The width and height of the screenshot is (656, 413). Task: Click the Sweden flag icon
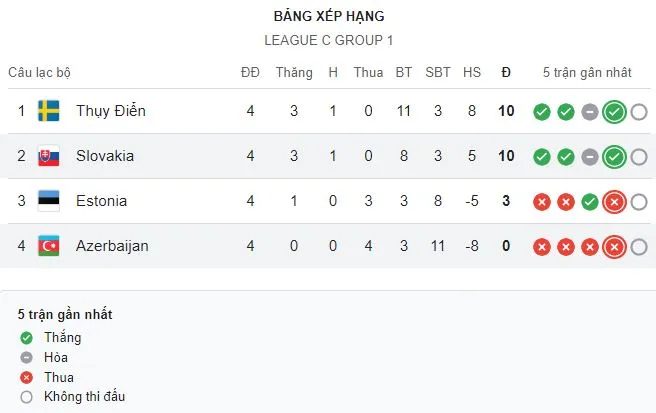pyautogui.click(x=49, y=111)
